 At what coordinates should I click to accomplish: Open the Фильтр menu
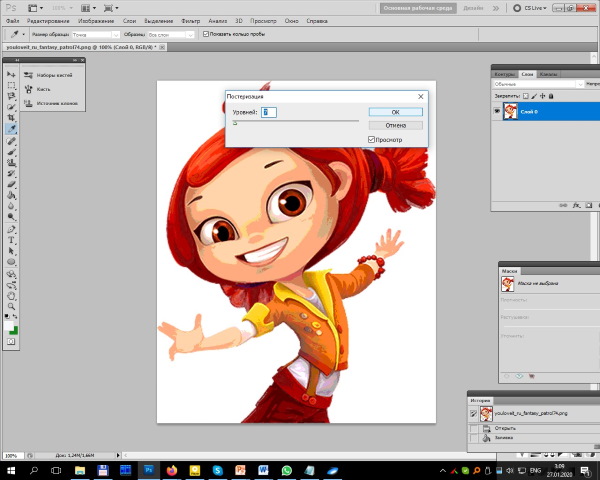[191, 21]
